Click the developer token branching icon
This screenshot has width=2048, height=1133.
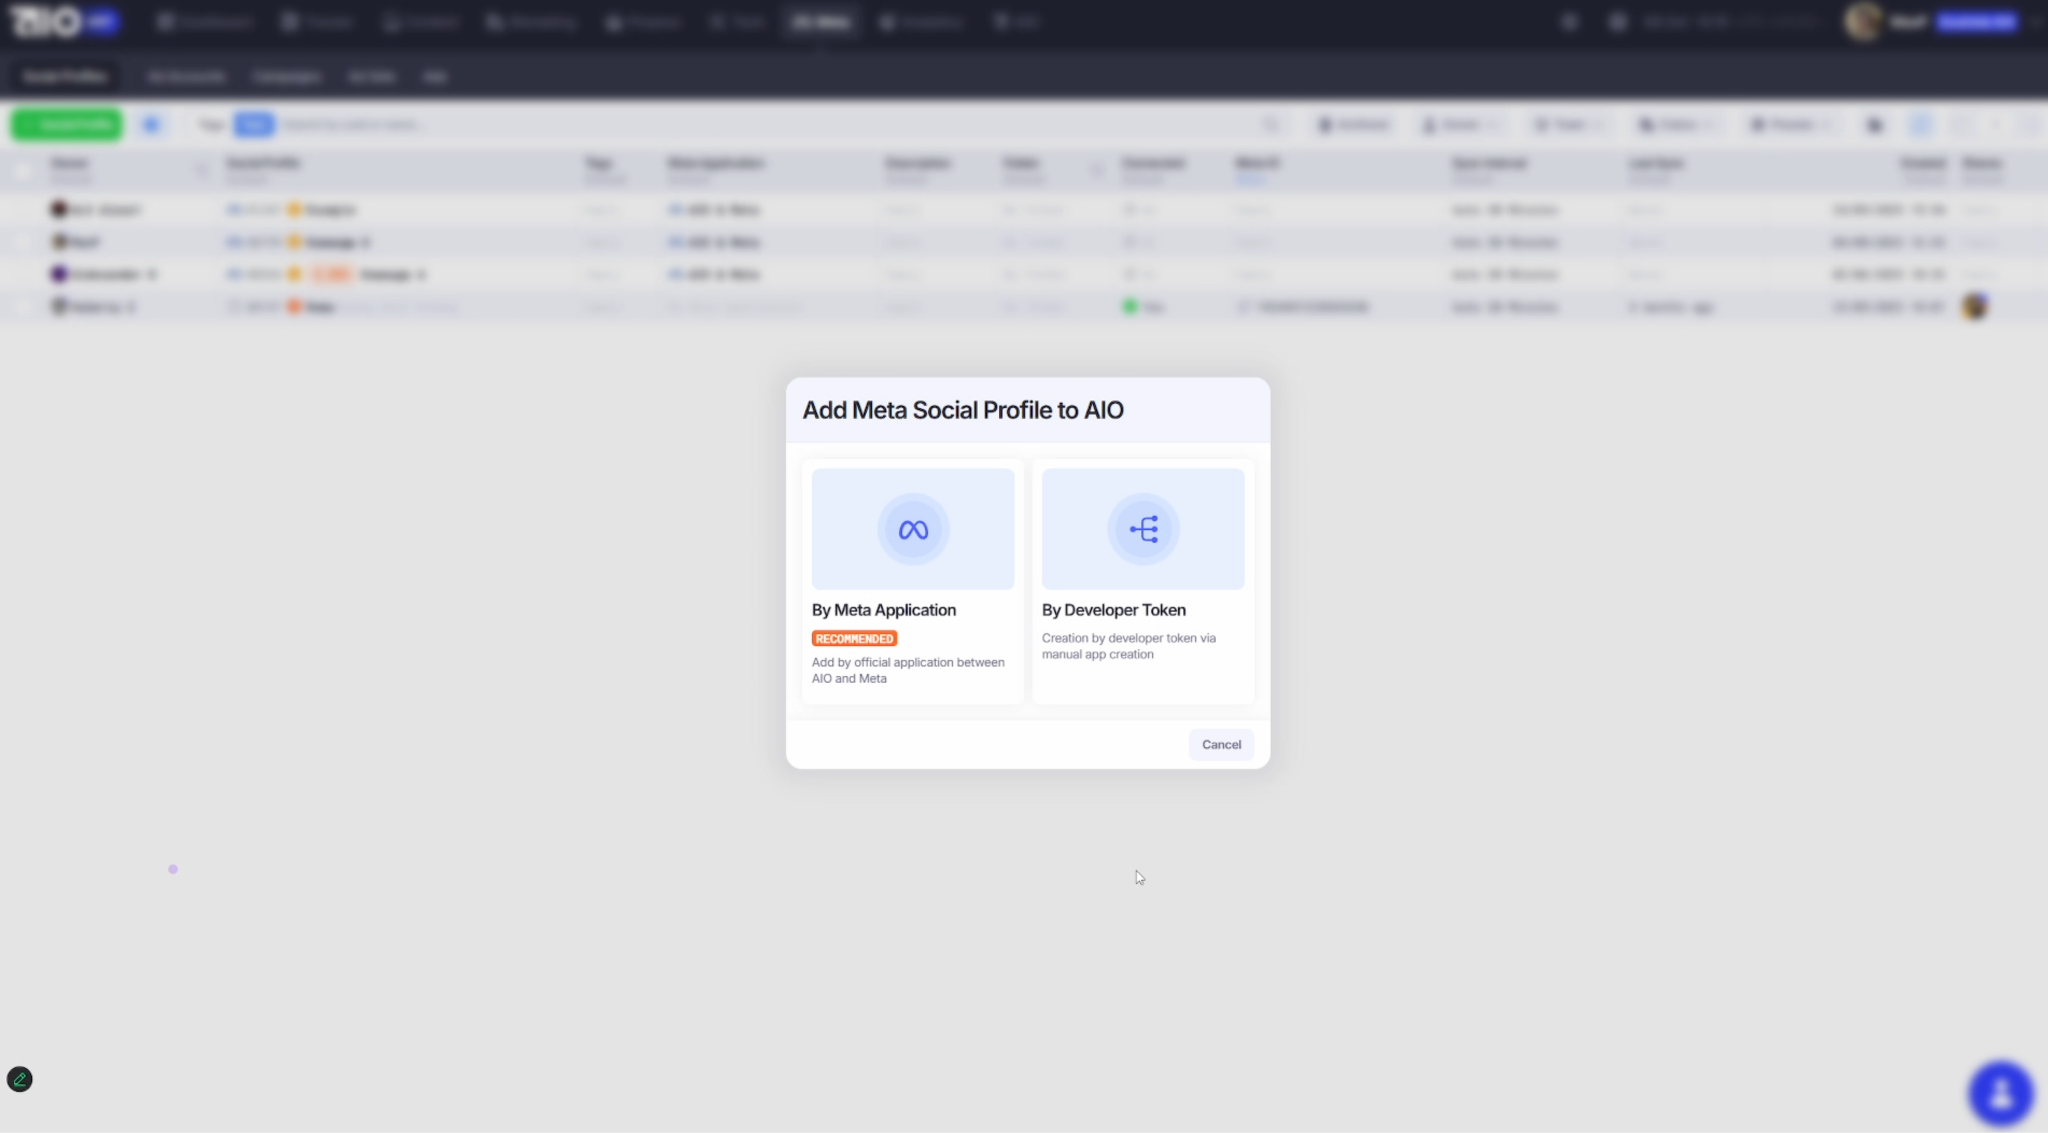(1143, 530)
